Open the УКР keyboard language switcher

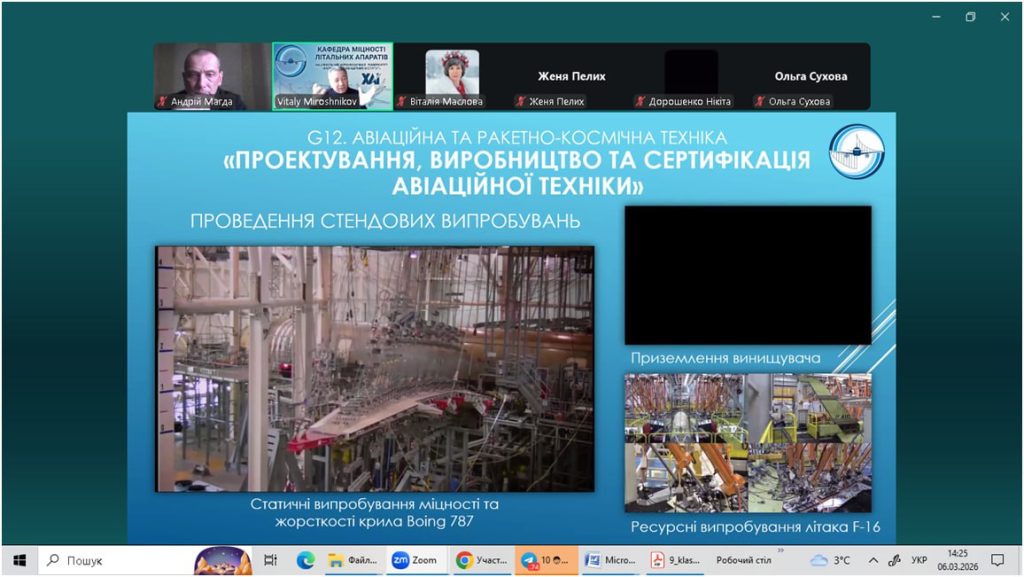(x=920, y=560)
